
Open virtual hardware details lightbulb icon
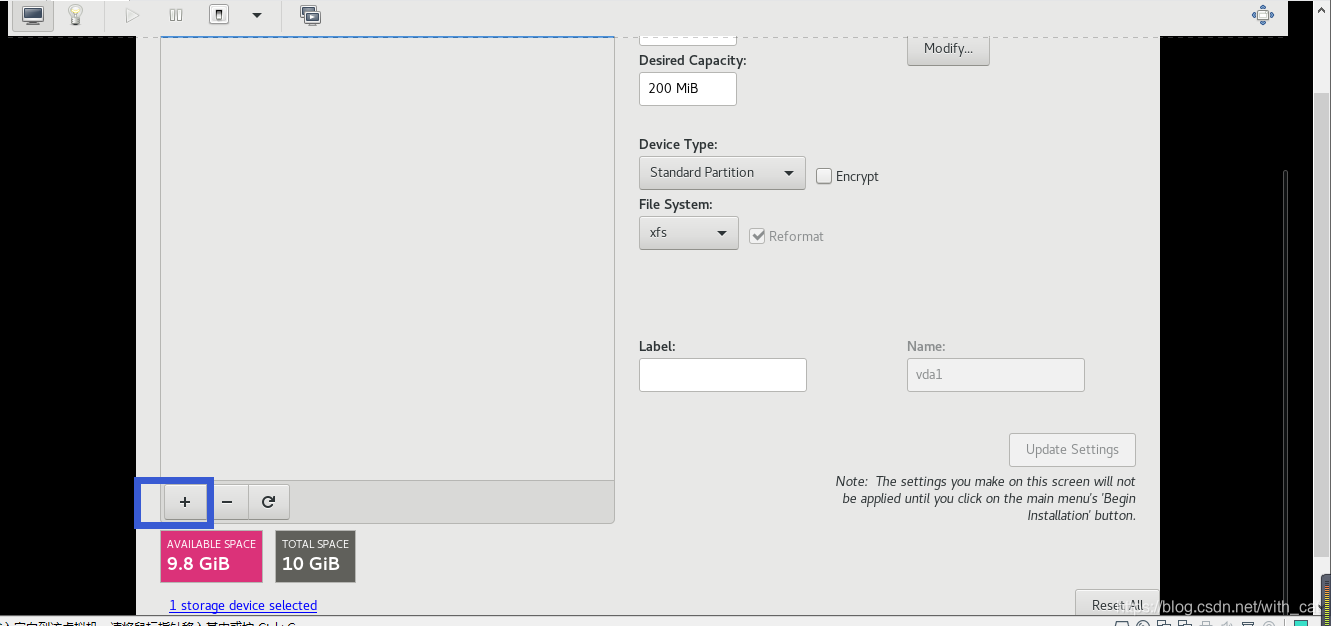pos(75,15)
